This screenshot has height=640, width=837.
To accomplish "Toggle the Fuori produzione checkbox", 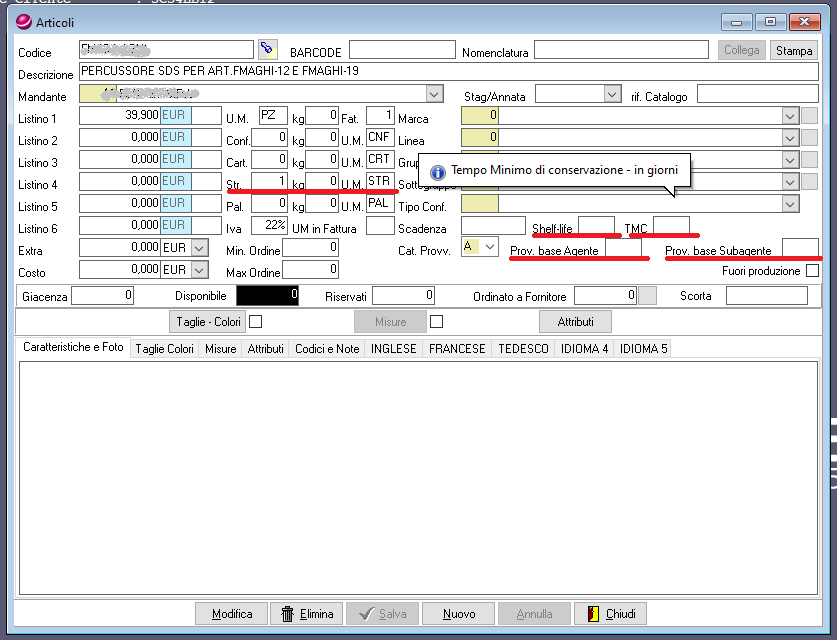I will 812,271.
